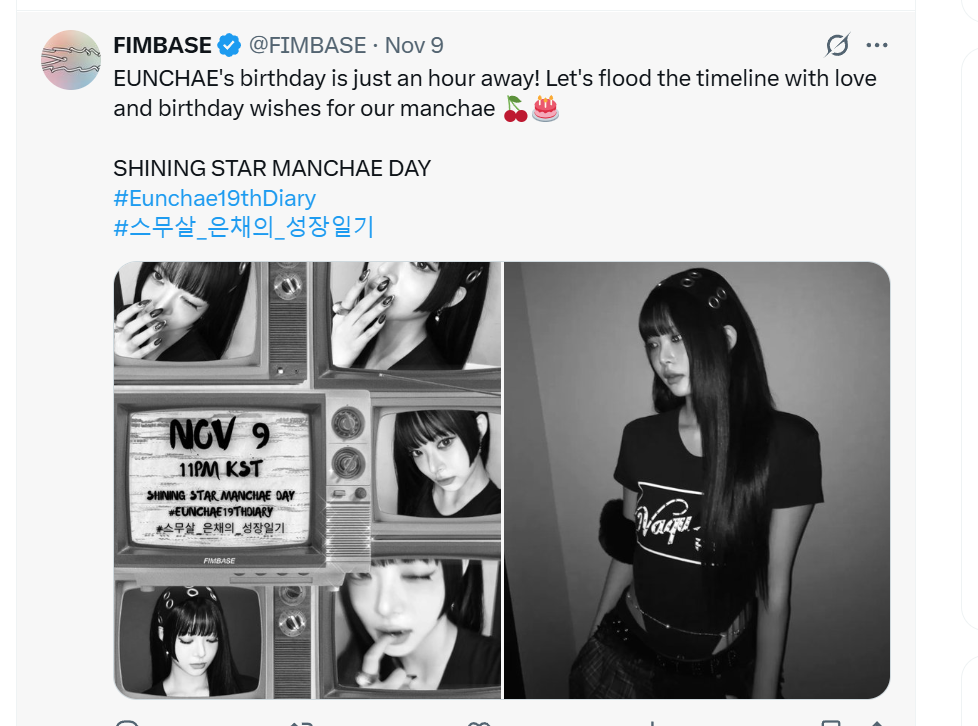Screen dimensions: 978x726
Task: Open the Korean hashtag #스무살_은채의_성장일기
Action: pyautogui.click(x=243, y=227)
